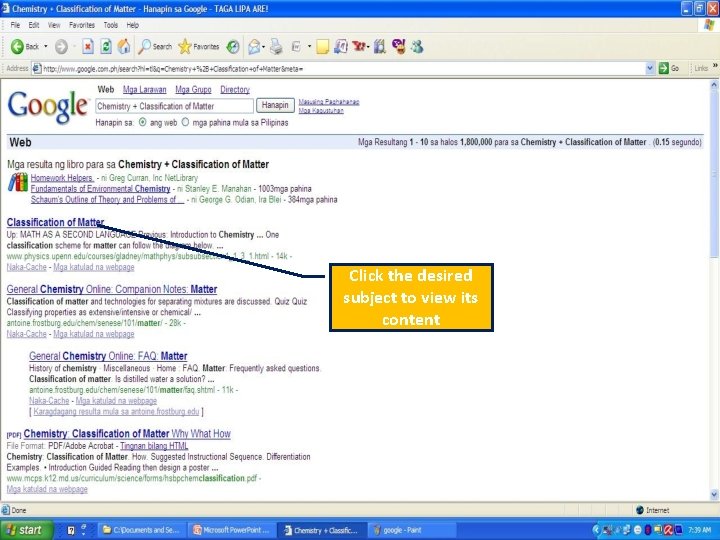Click the green Back arrow button

coord(17,46)
